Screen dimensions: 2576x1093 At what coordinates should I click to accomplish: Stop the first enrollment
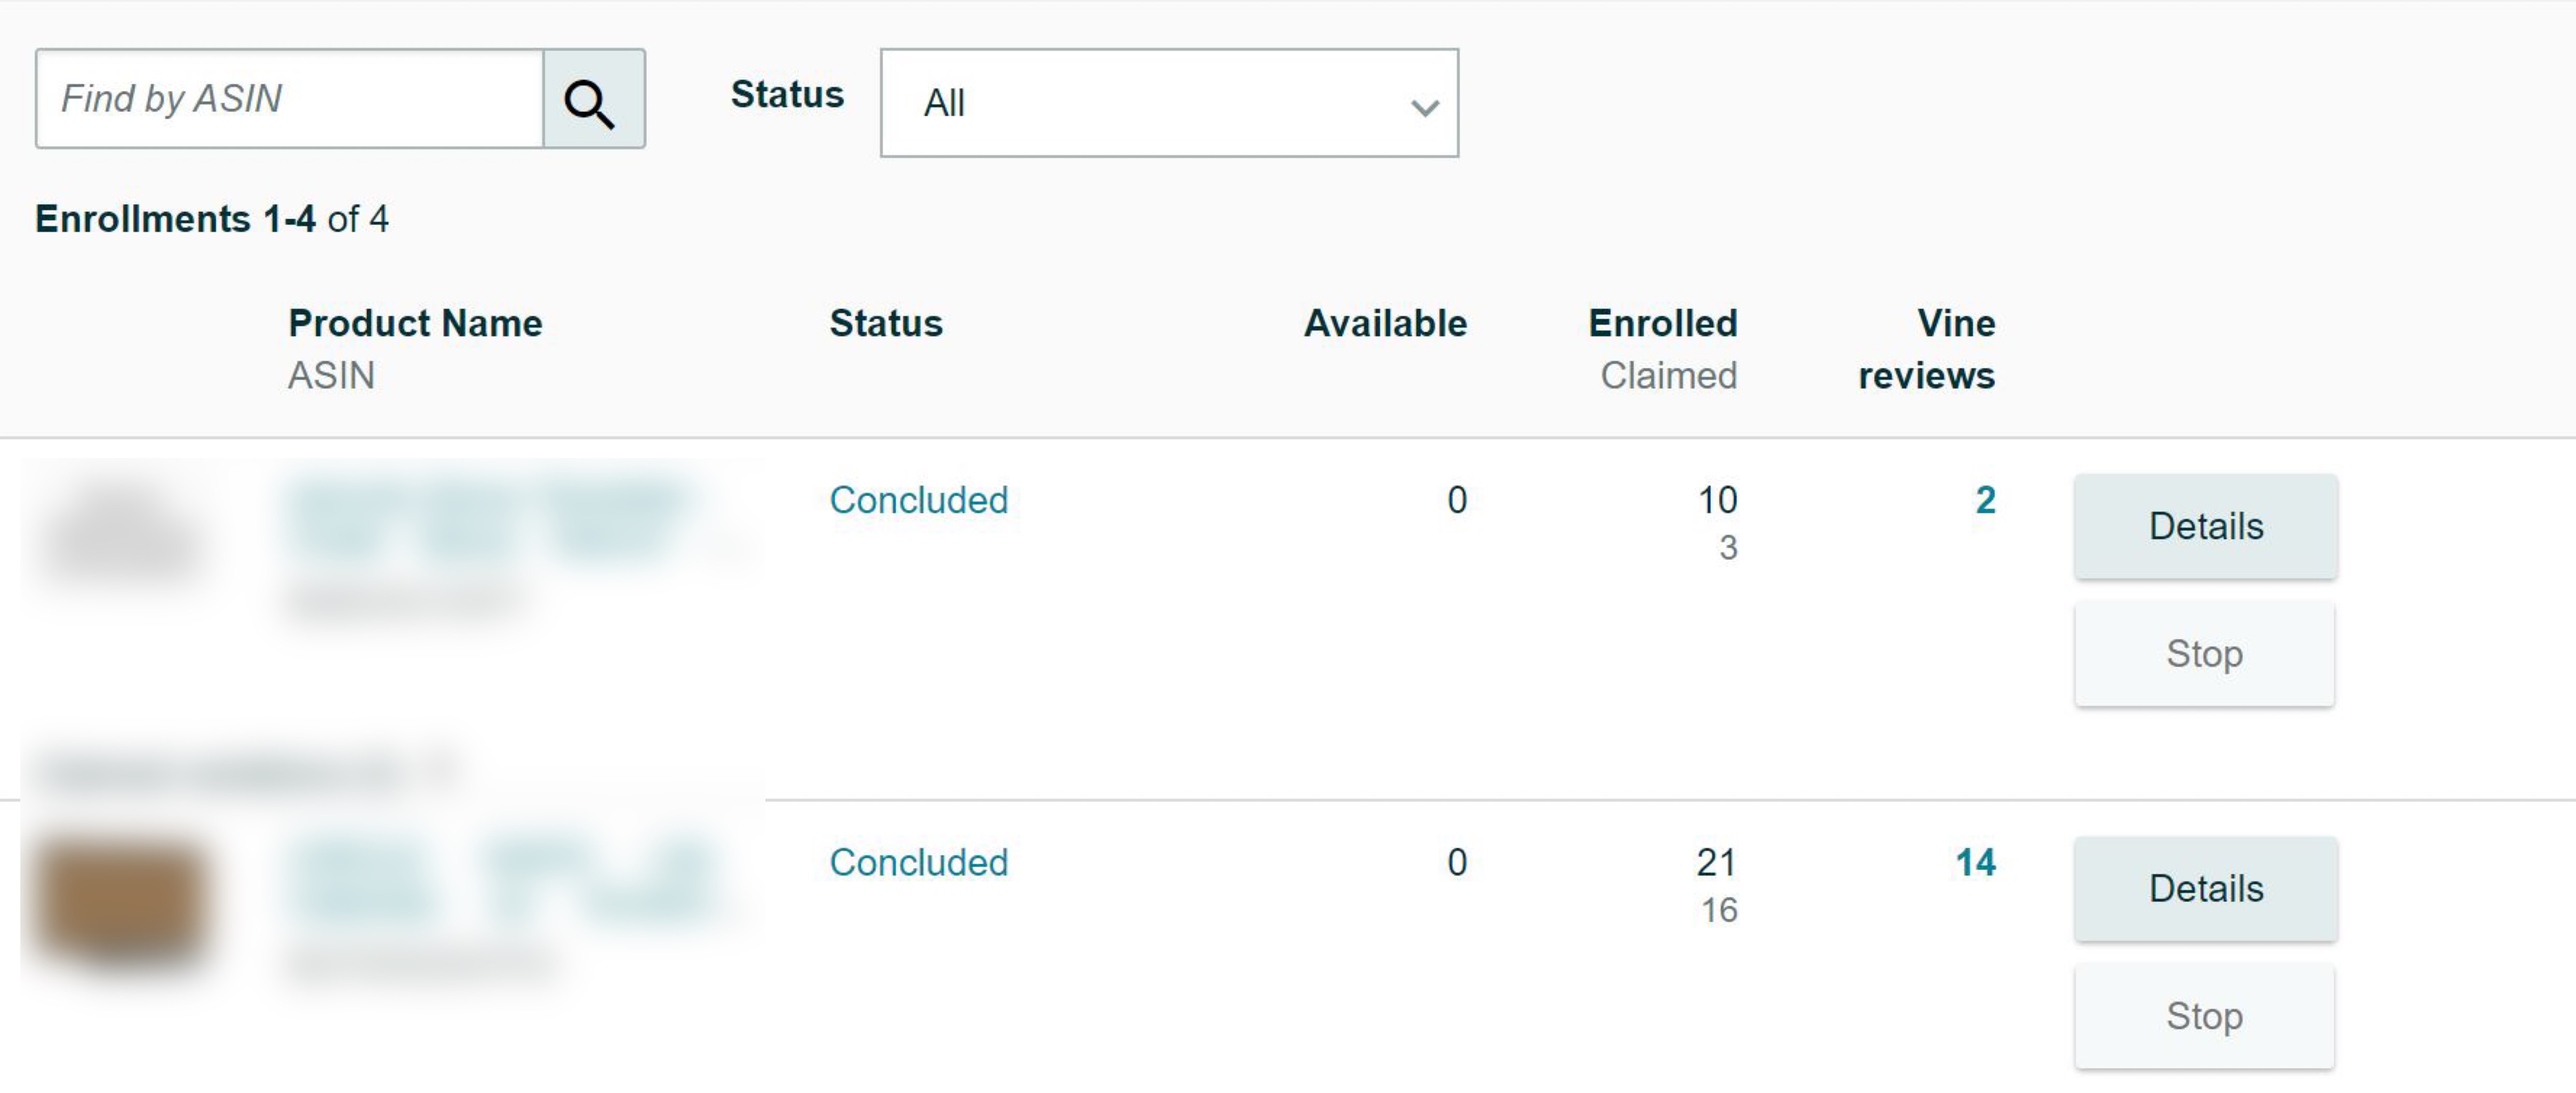pyautogui.click(x=2204, y=654)
